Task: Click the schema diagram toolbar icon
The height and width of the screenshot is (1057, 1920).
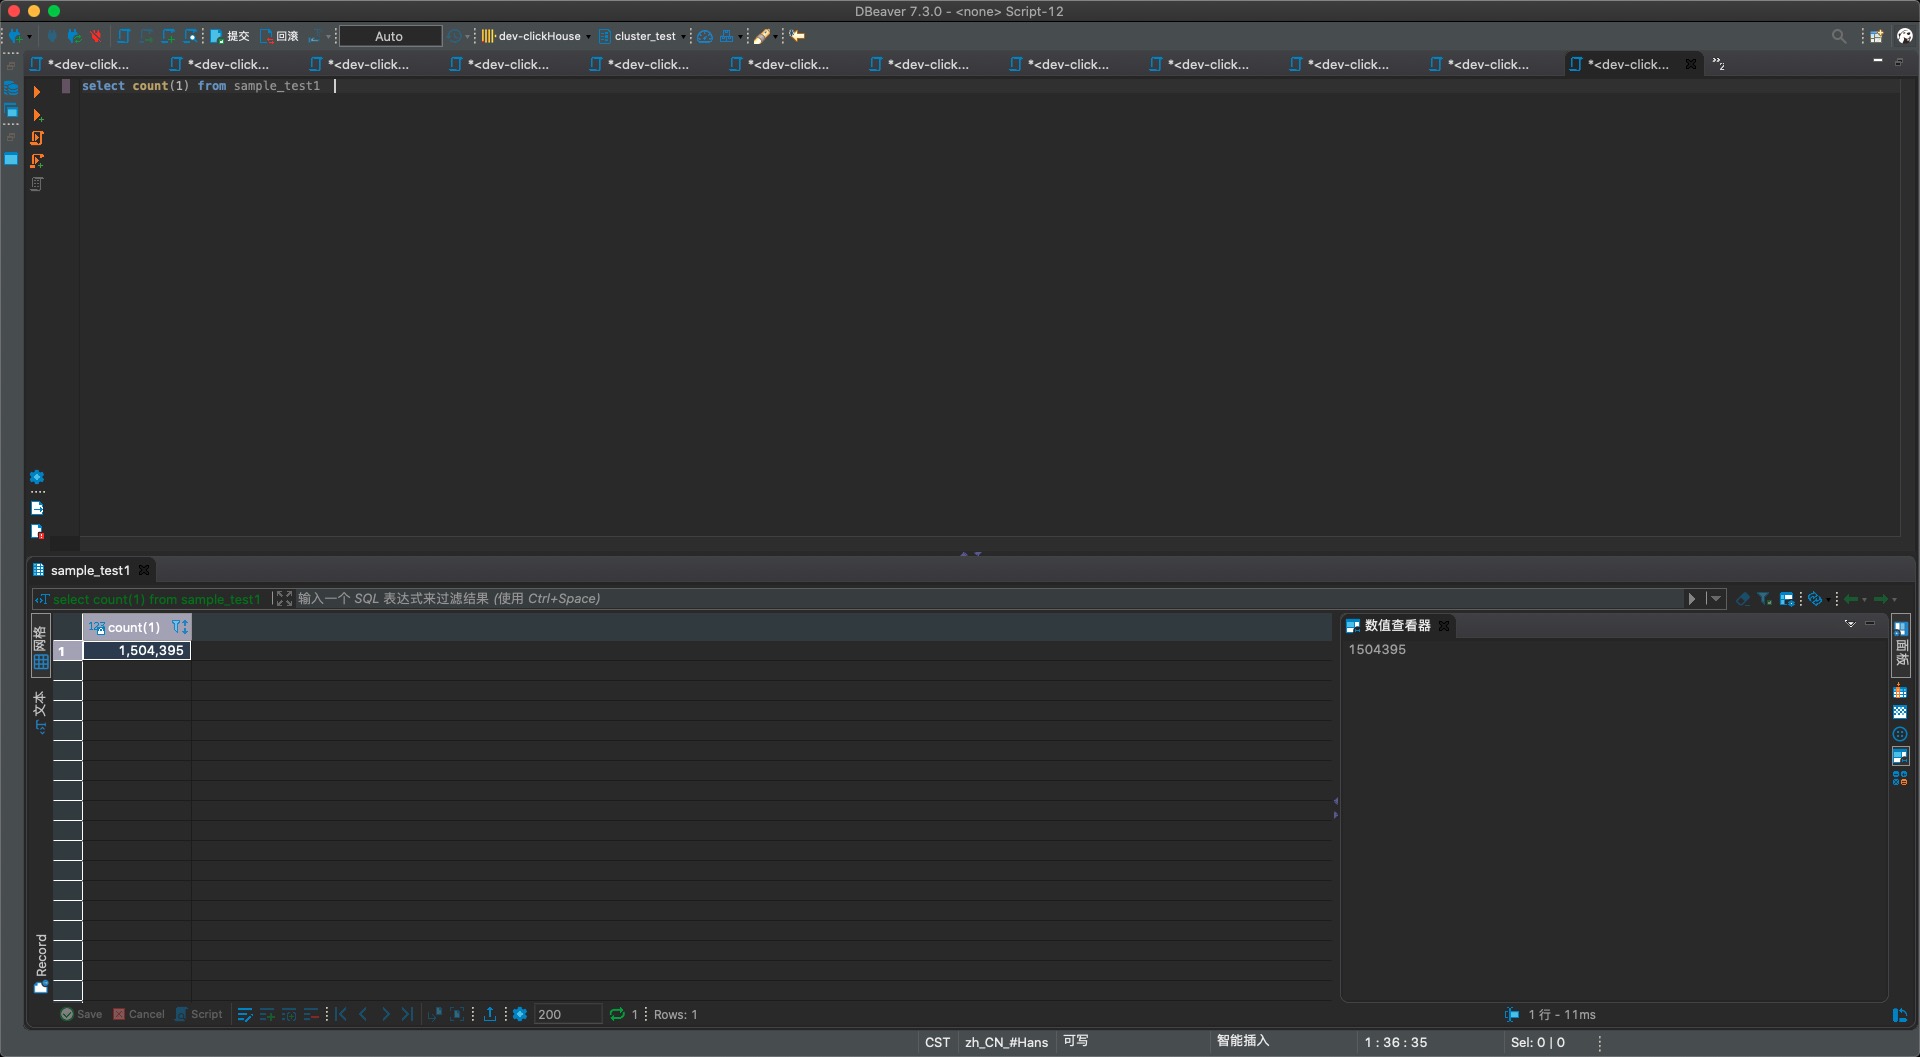Action: [727, 36]
